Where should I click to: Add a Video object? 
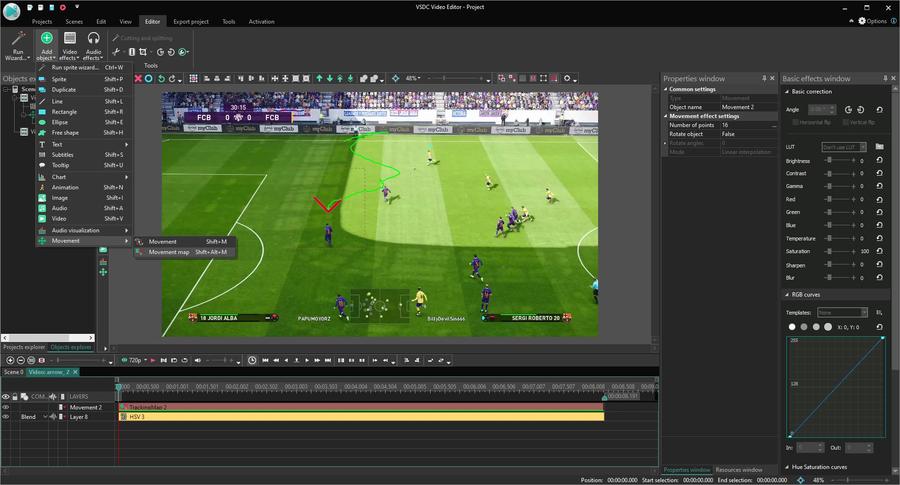click(x=84, y=219)
